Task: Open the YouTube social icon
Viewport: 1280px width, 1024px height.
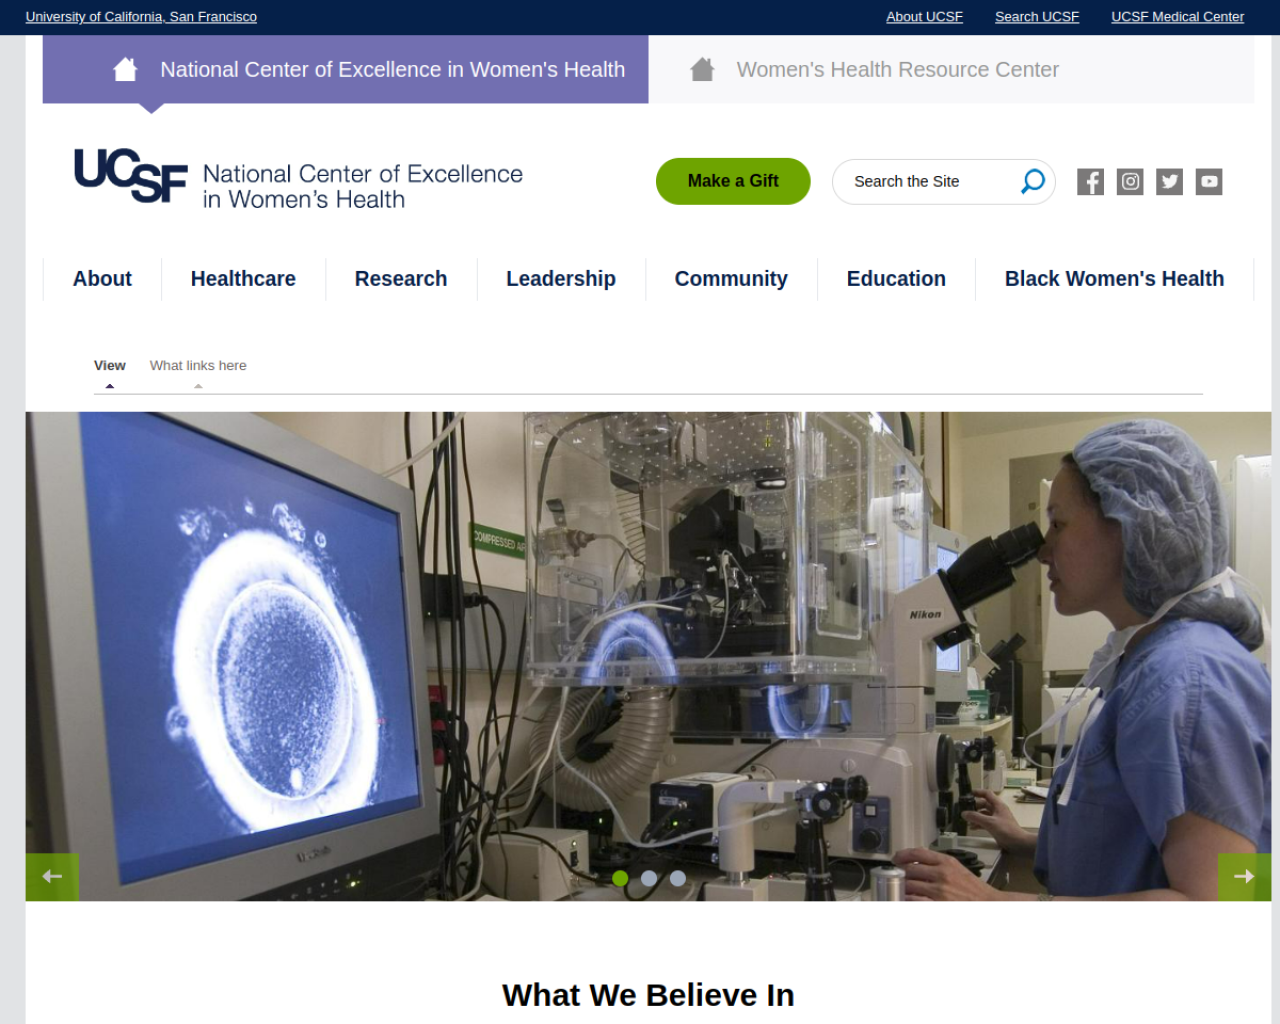Action: pyautogui.click(x=1209, y=182)
